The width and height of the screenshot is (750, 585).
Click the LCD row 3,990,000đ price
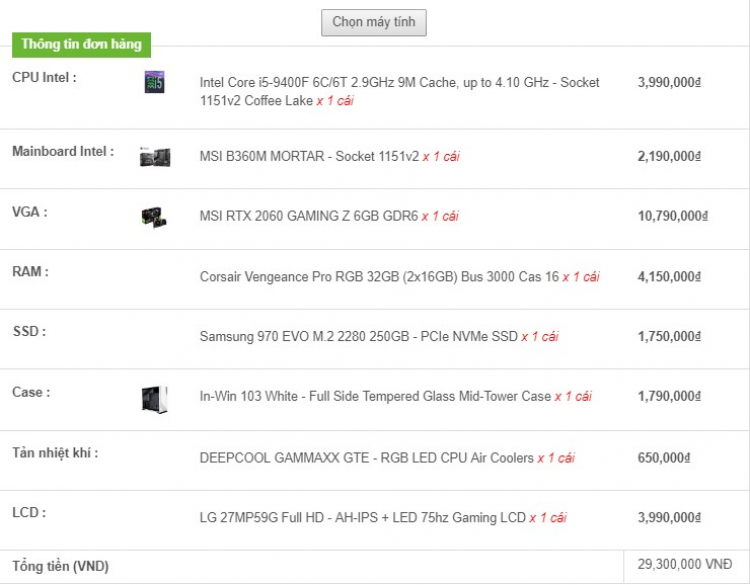pos(669,518)
